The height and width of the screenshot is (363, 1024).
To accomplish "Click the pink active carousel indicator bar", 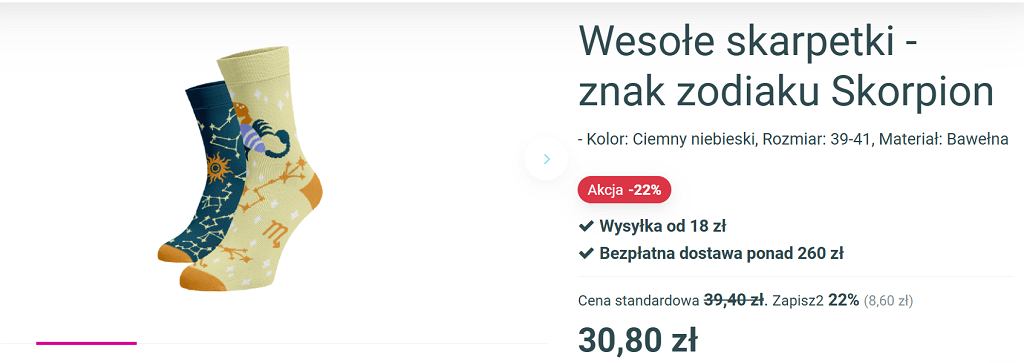I will 86,343.
